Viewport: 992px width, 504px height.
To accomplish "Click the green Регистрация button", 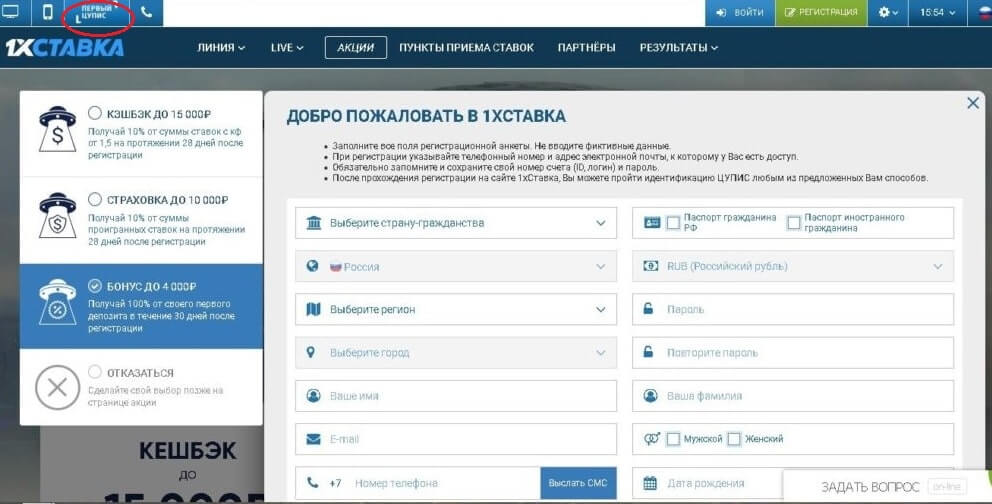I will 821,12.
